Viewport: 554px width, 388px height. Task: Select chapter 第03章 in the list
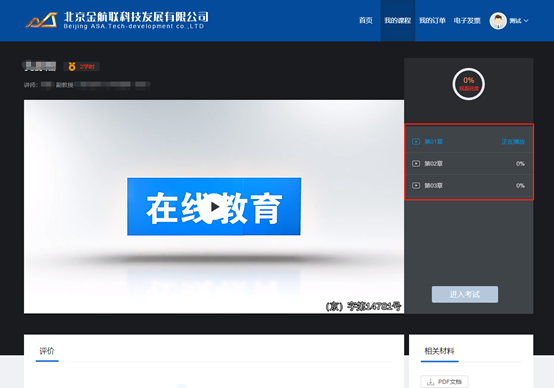click(x=468, y=186)
